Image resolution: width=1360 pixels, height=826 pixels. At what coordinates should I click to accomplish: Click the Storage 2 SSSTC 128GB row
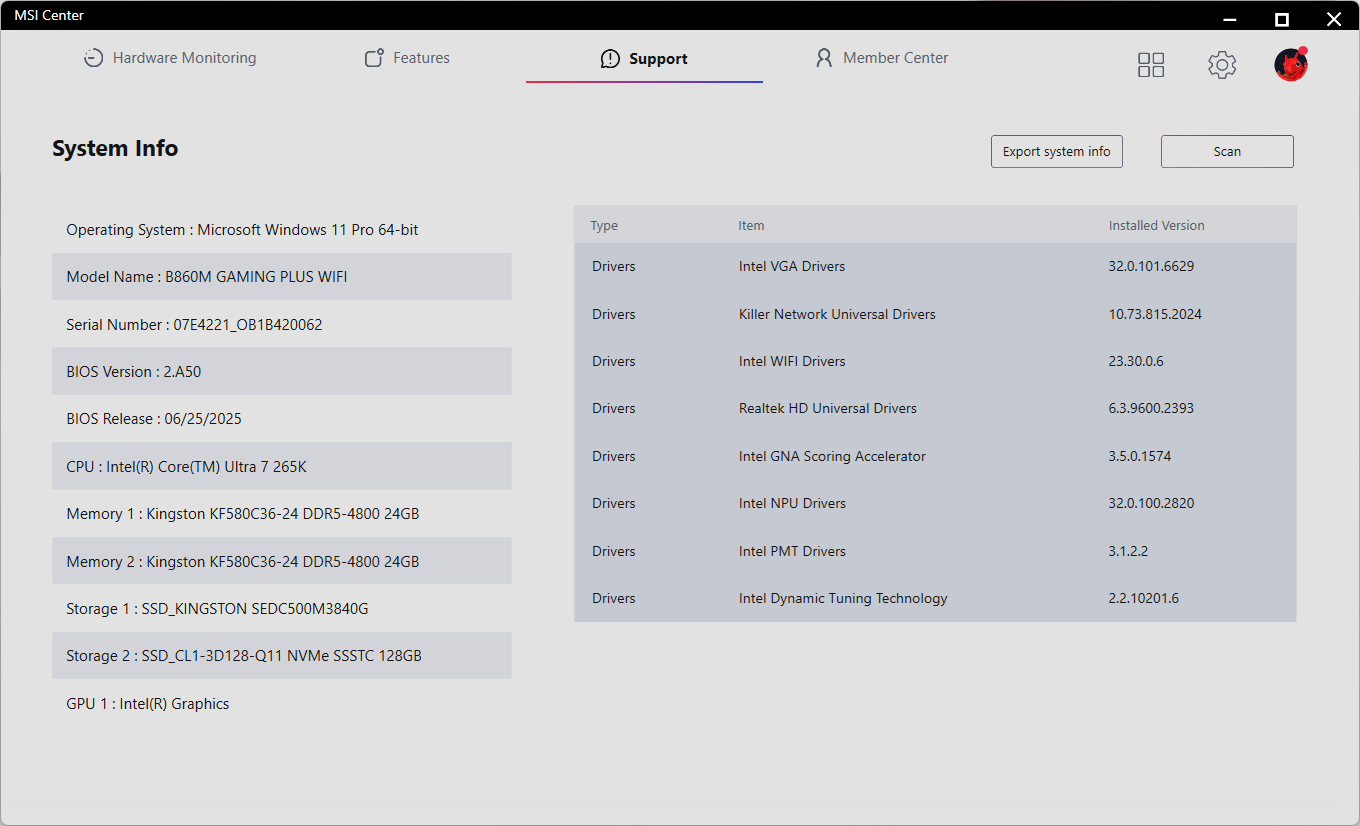pos(282,656)
